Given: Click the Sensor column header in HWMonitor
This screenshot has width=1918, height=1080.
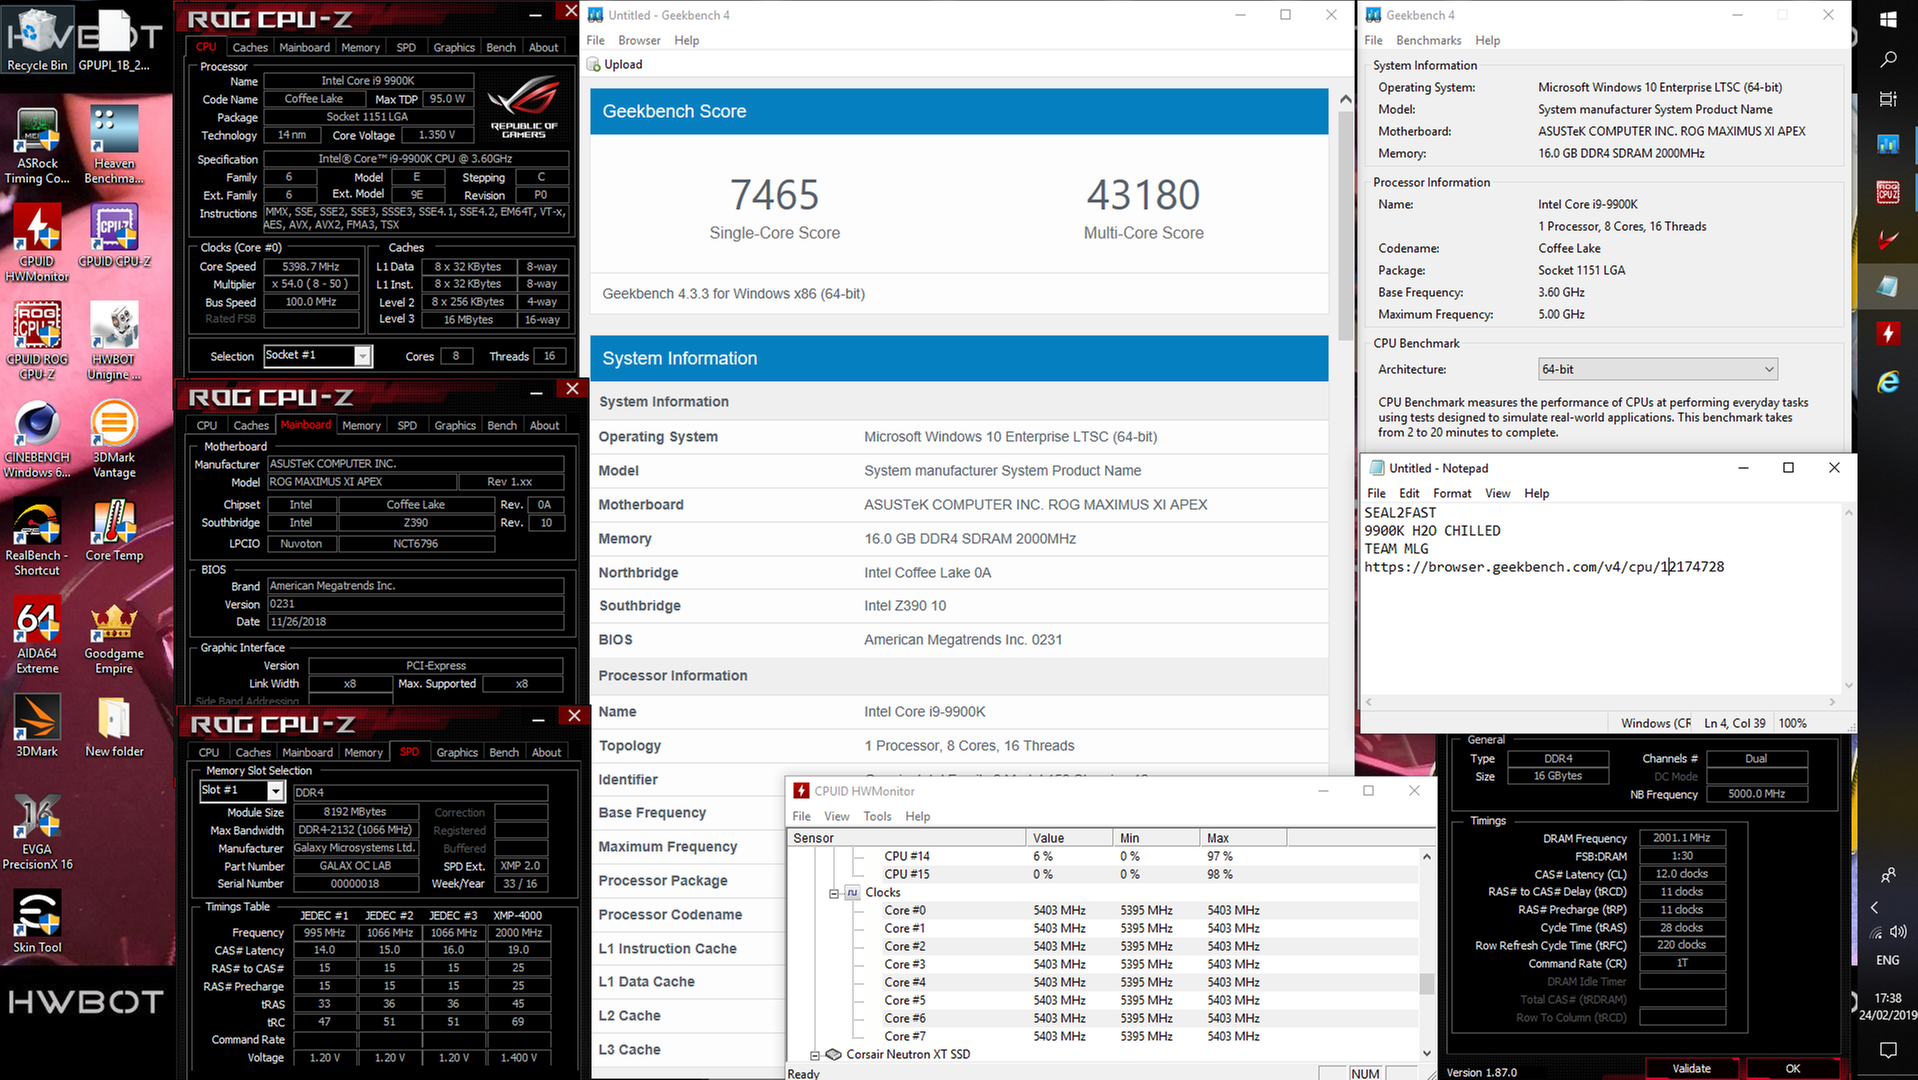Looking at the screenshot, I should (907, 838).
